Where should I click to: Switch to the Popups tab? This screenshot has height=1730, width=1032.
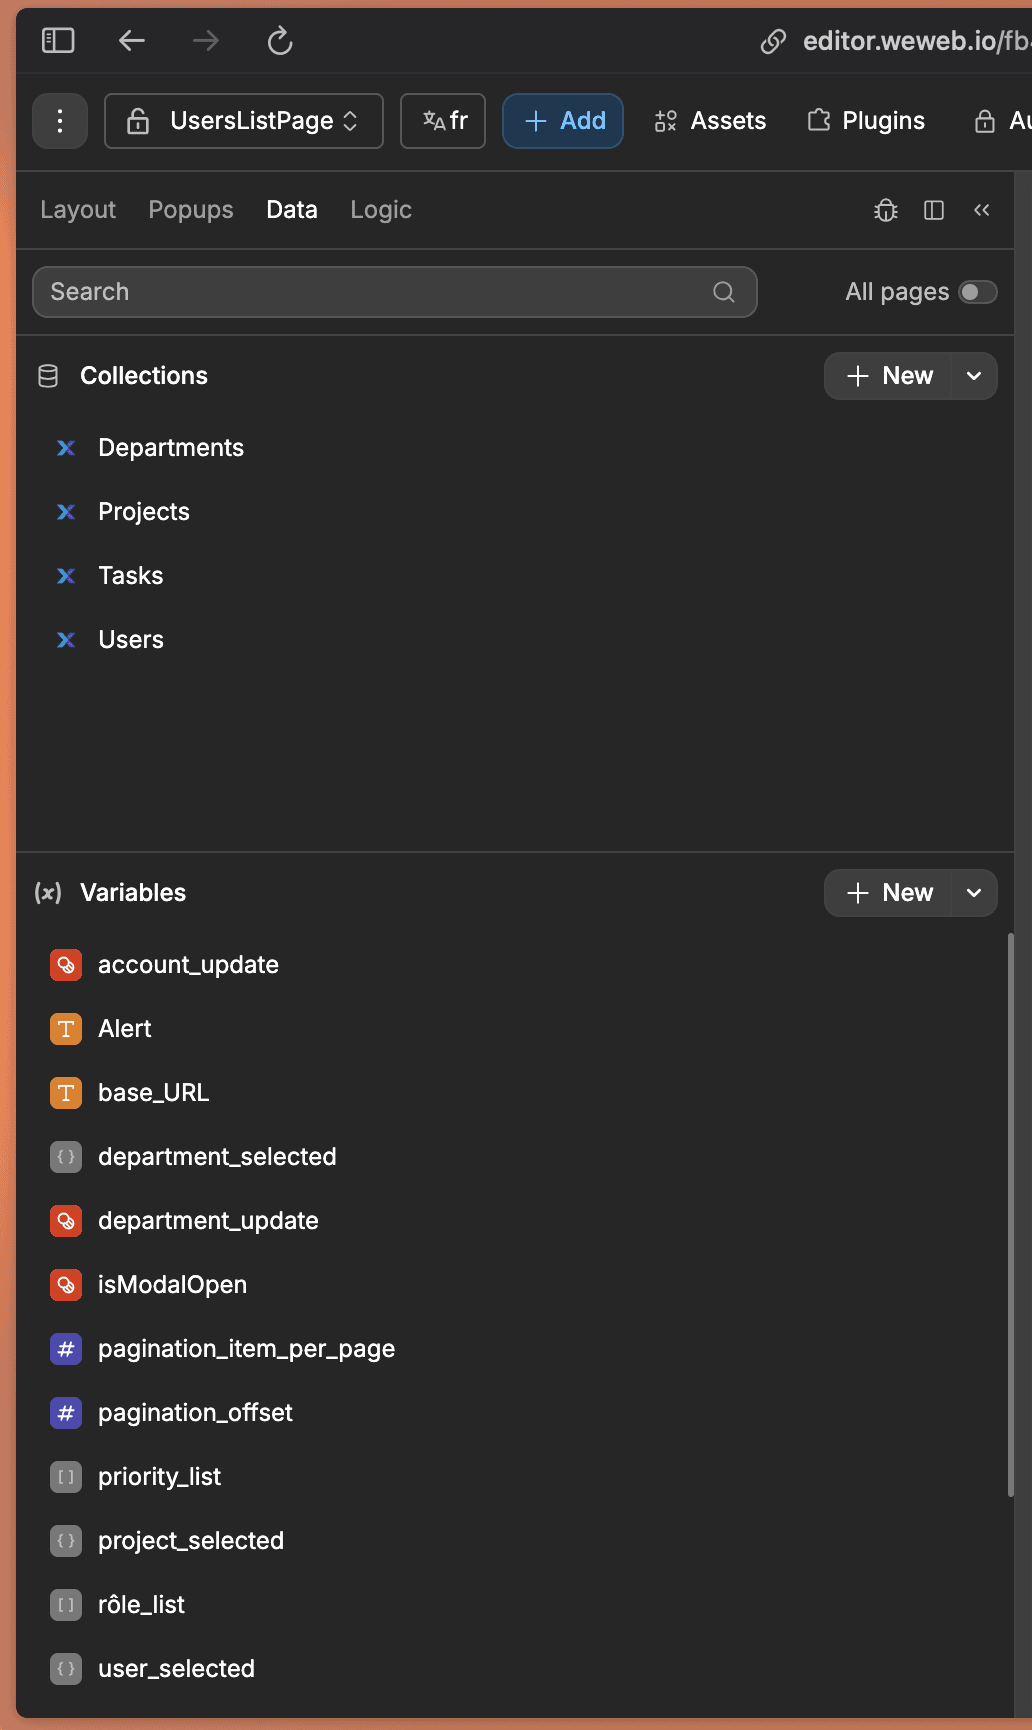191,210
